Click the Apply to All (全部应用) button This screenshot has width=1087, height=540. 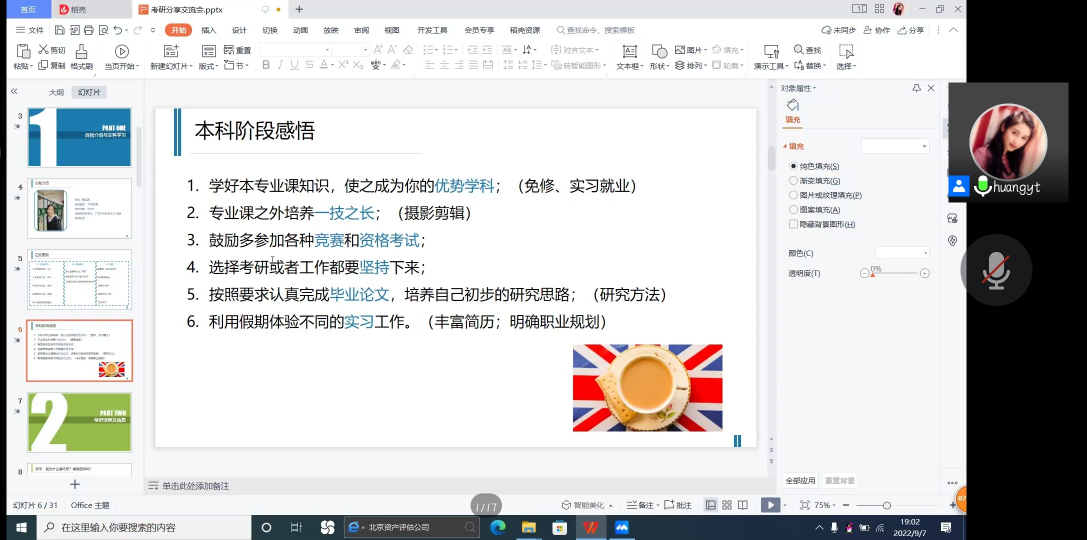[800, 481]
